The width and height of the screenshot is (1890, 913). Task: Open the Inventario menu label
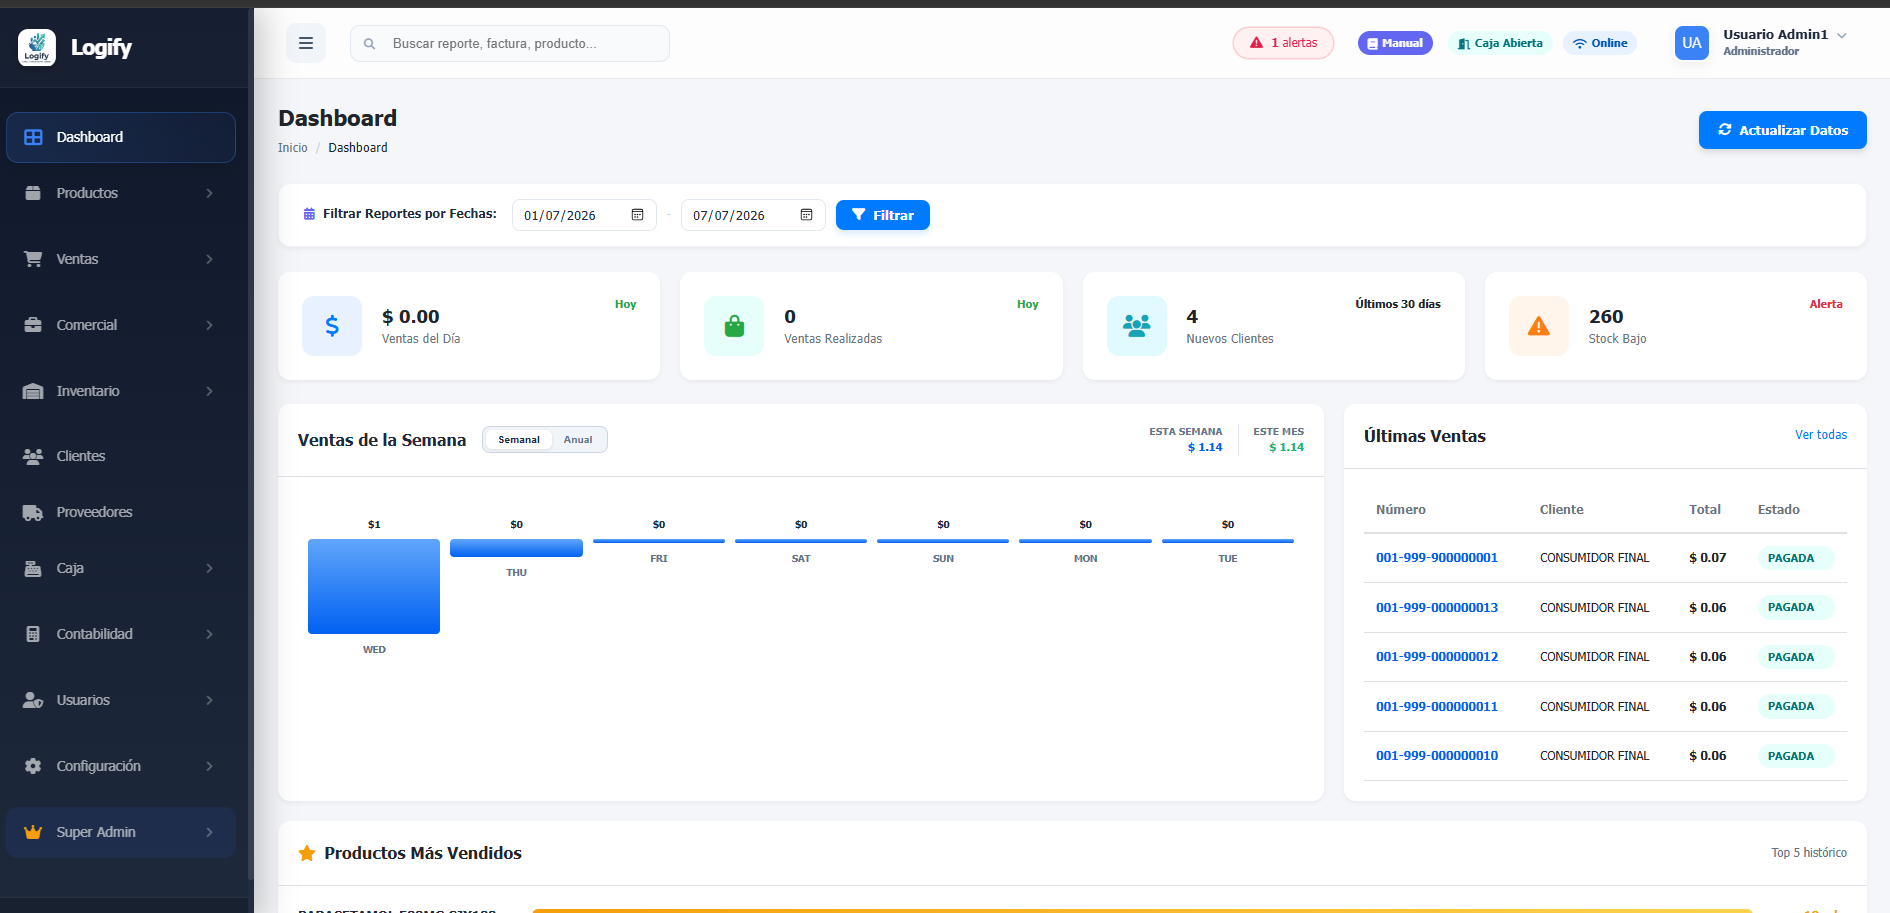tap(88, 391)
